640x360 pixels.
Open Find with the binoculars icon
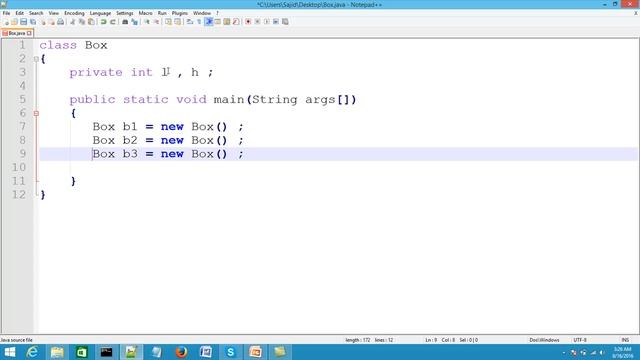tap(125, 22)
